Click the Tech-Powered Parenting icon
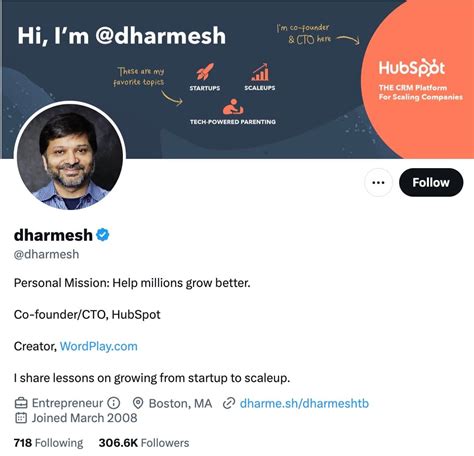The image size is (474, 456). click(233, 107)
